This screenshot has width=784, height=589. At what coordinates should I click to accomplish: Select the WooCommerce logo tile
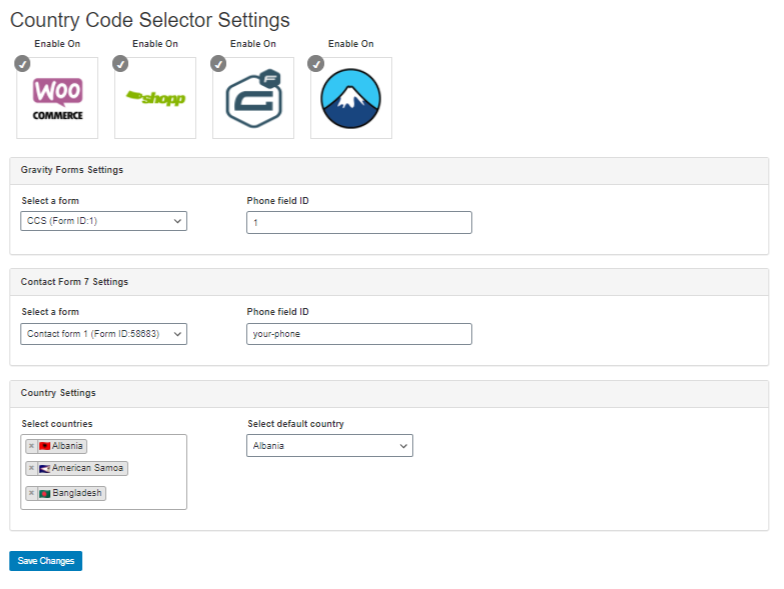click(x=57, y=98)
